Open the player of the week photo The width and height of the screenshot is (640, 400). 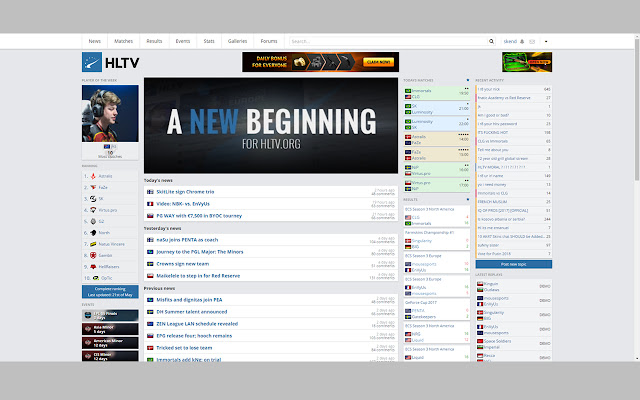click(110, 113)
